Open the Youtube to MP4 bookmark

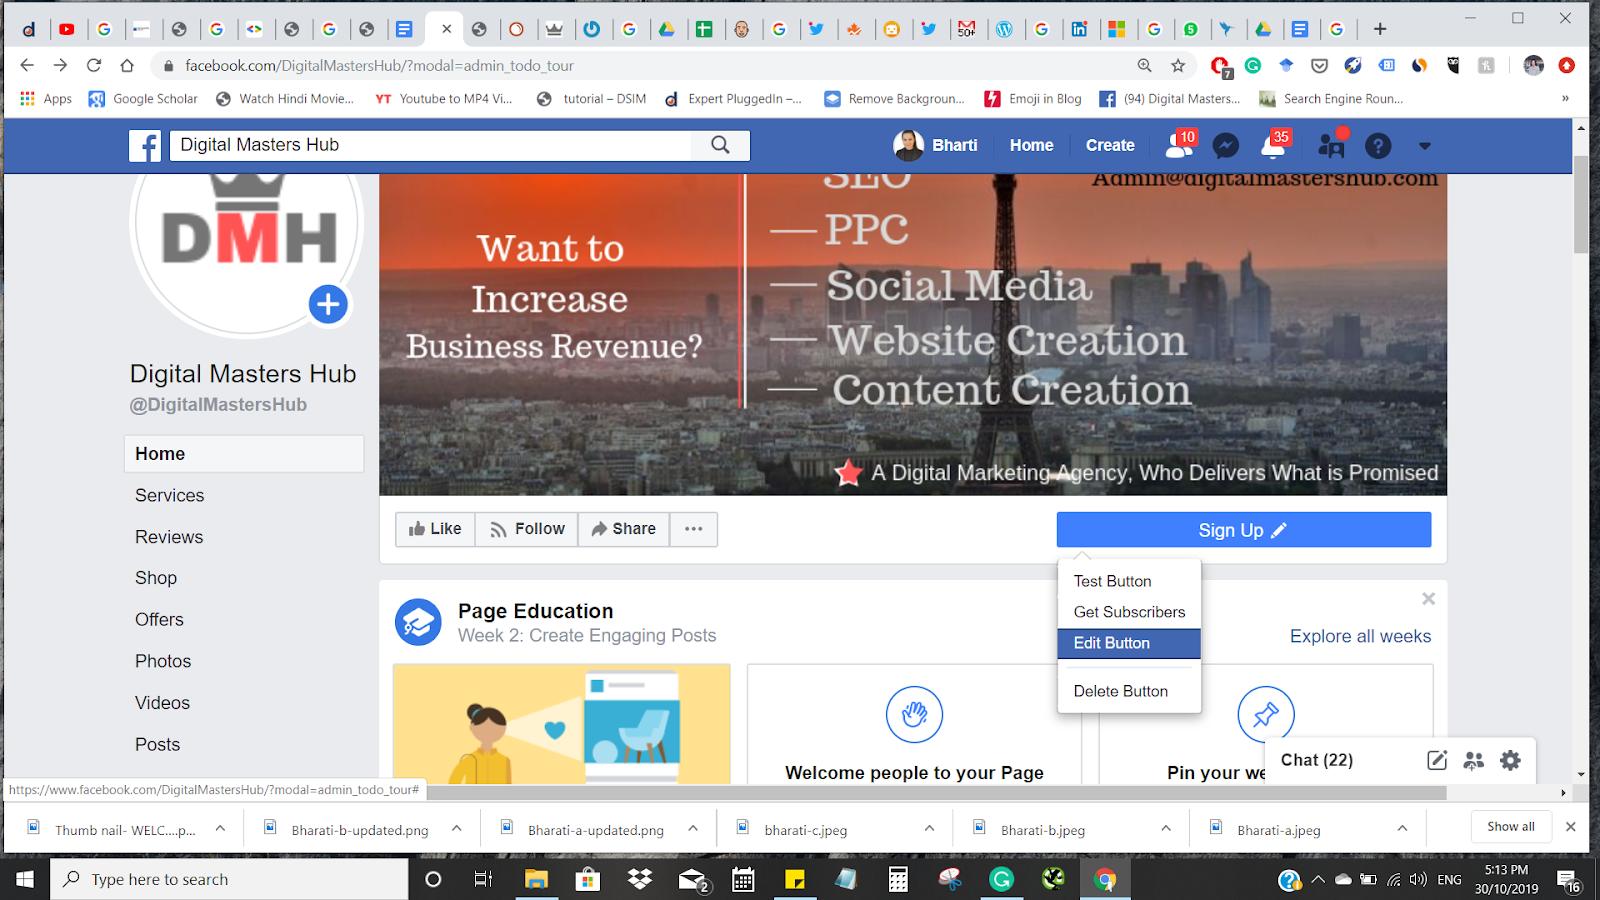pos(443,98)
